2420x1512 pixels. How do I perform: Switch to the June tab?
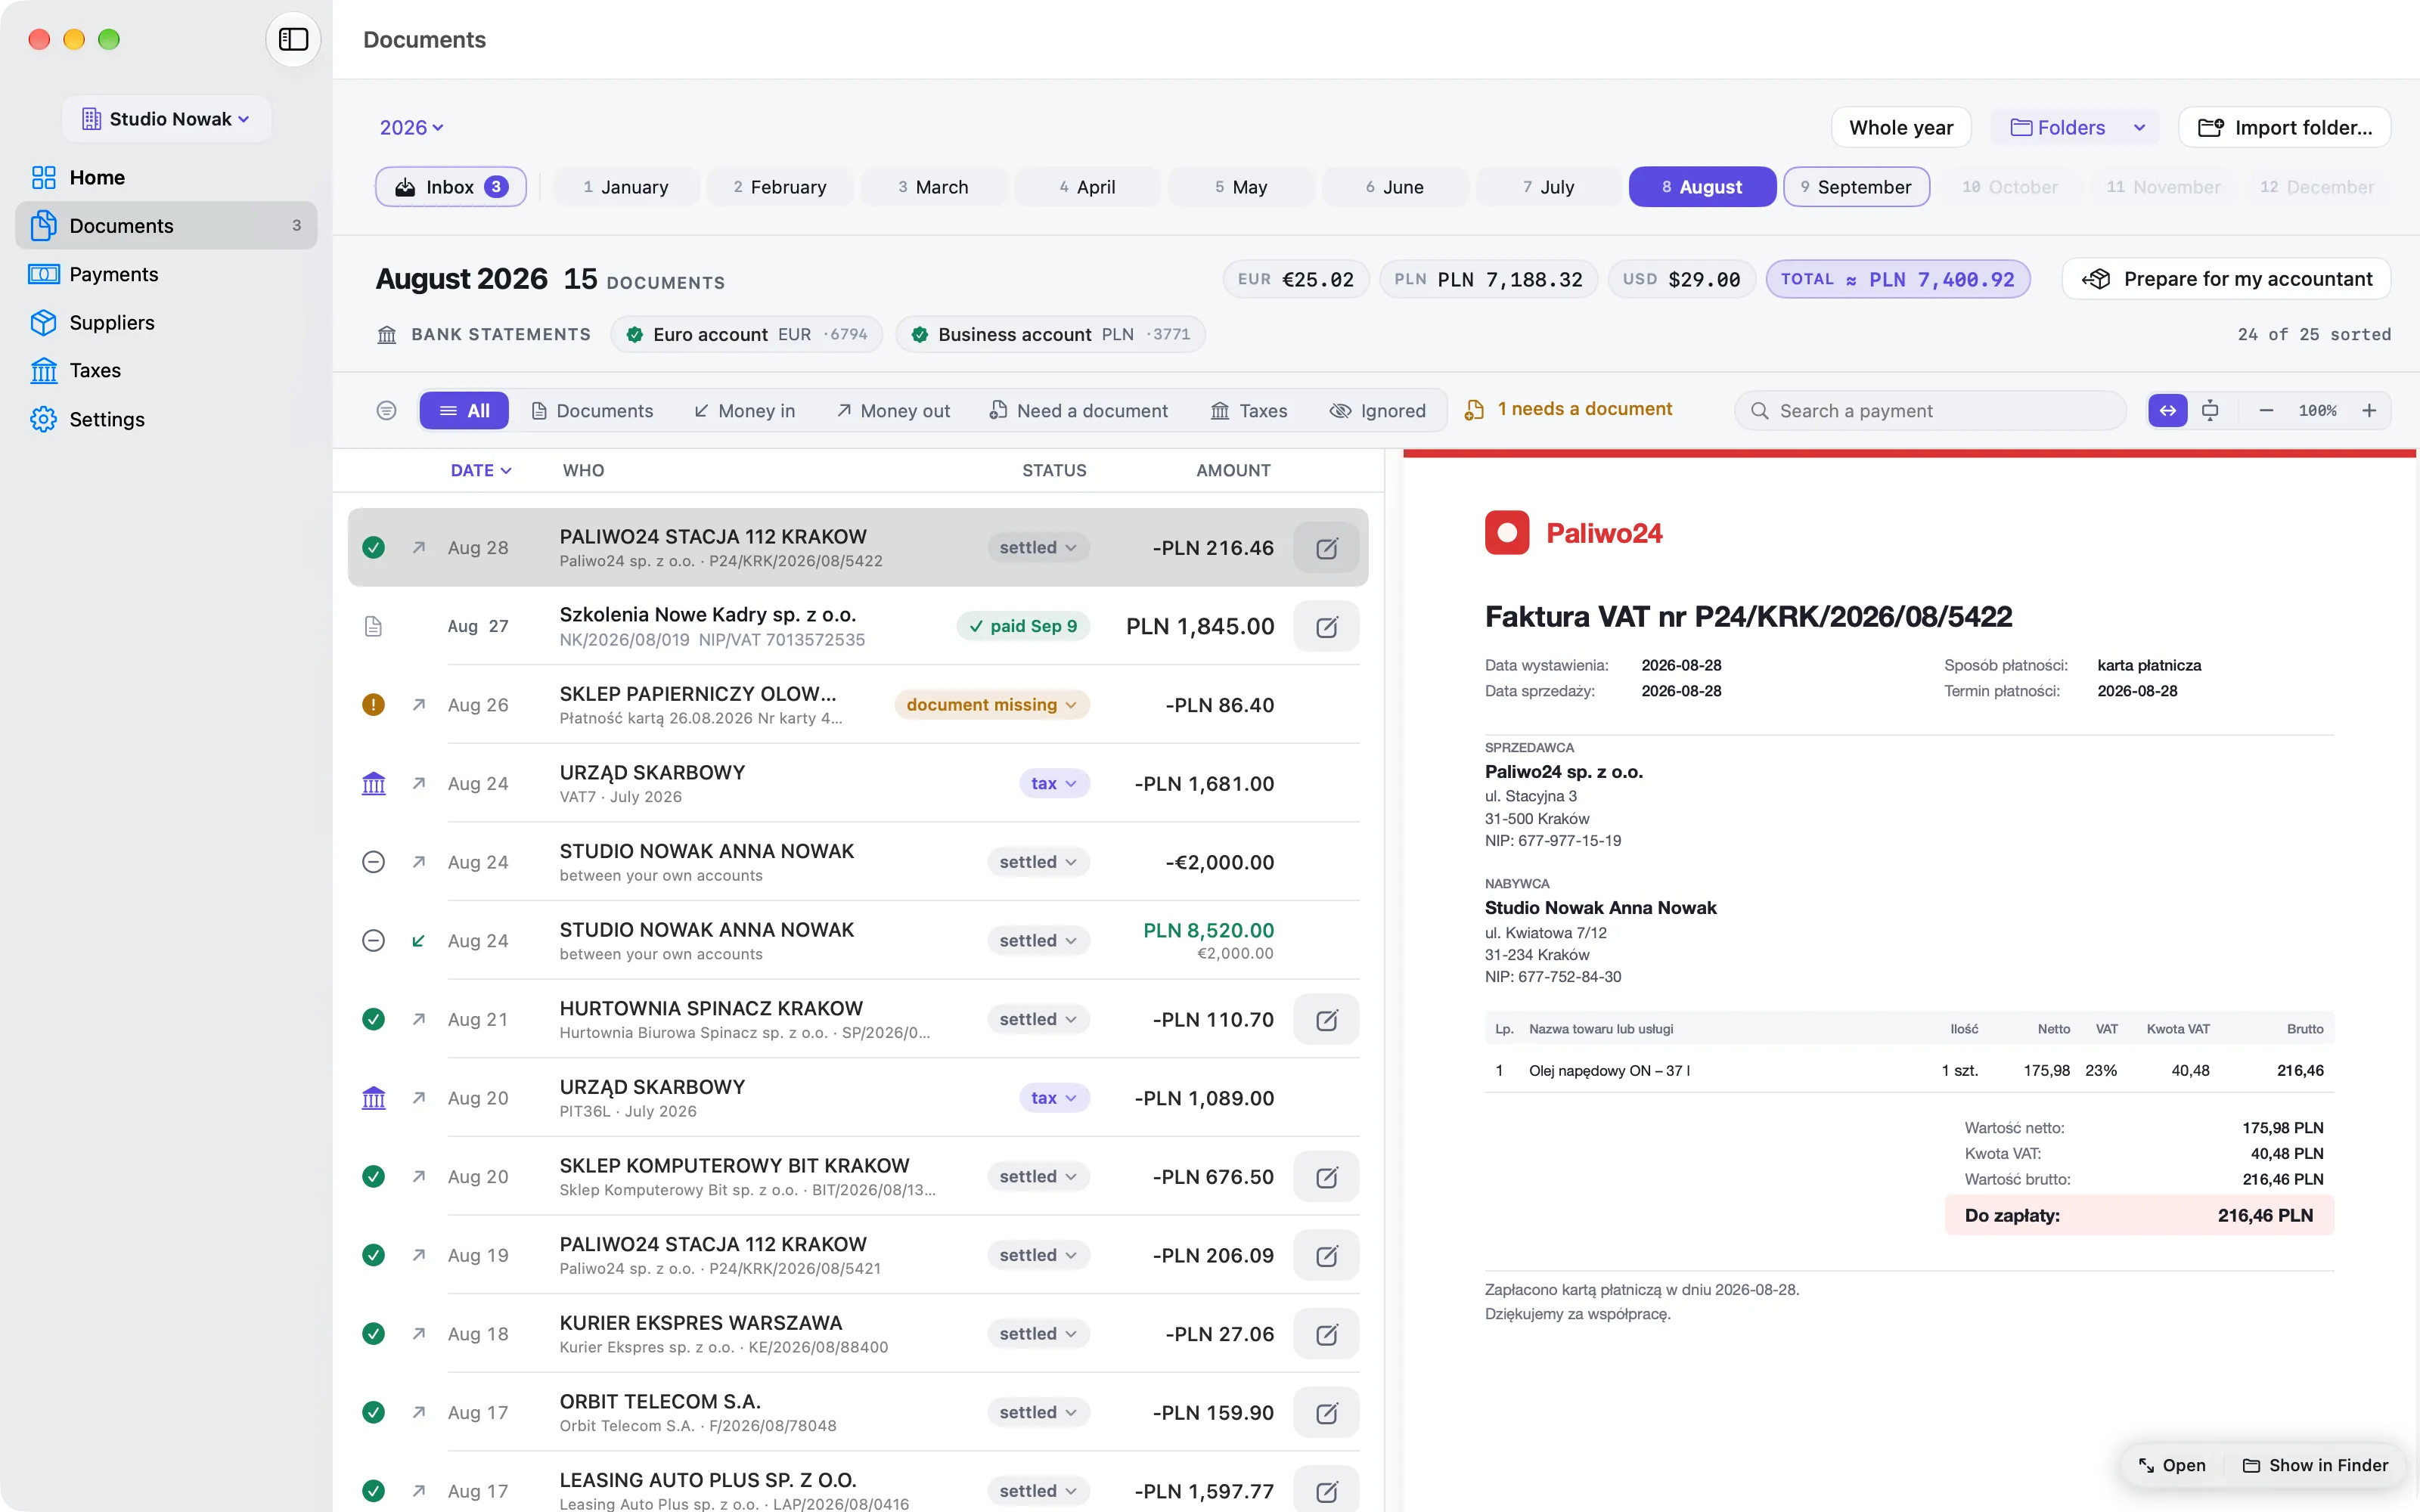pos(1395,187)
